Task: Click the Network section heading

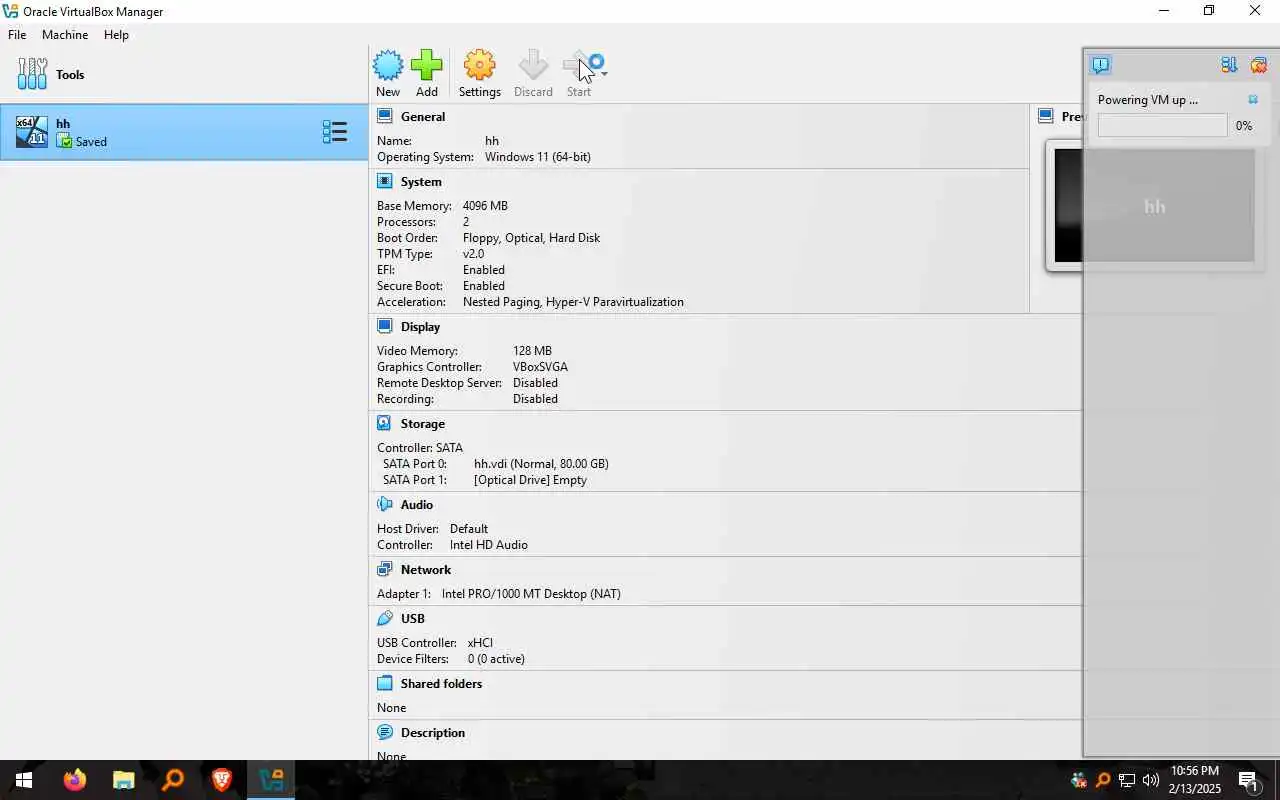Action: [426, 569]
